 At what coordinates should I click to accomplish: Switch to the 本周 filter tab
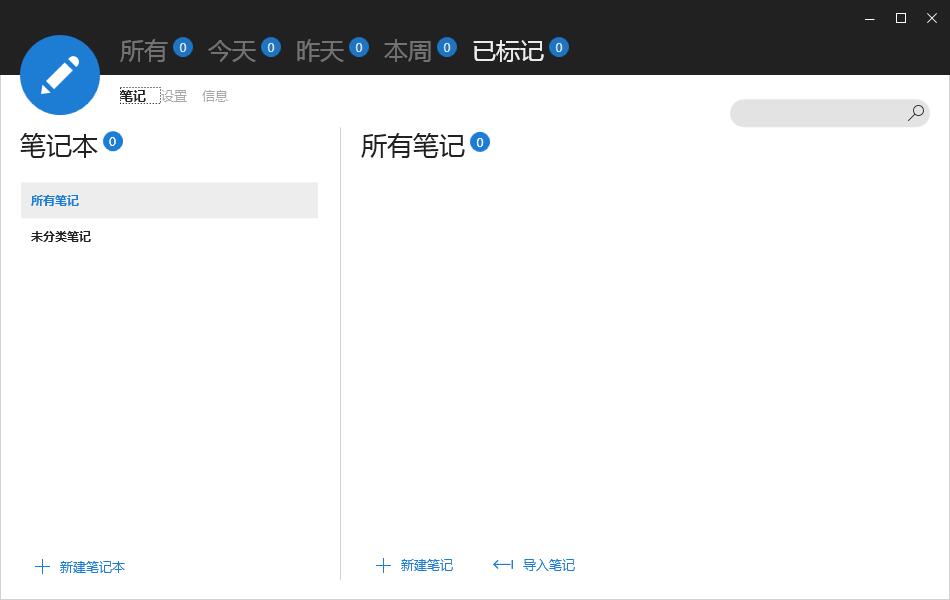pos(407,51)
